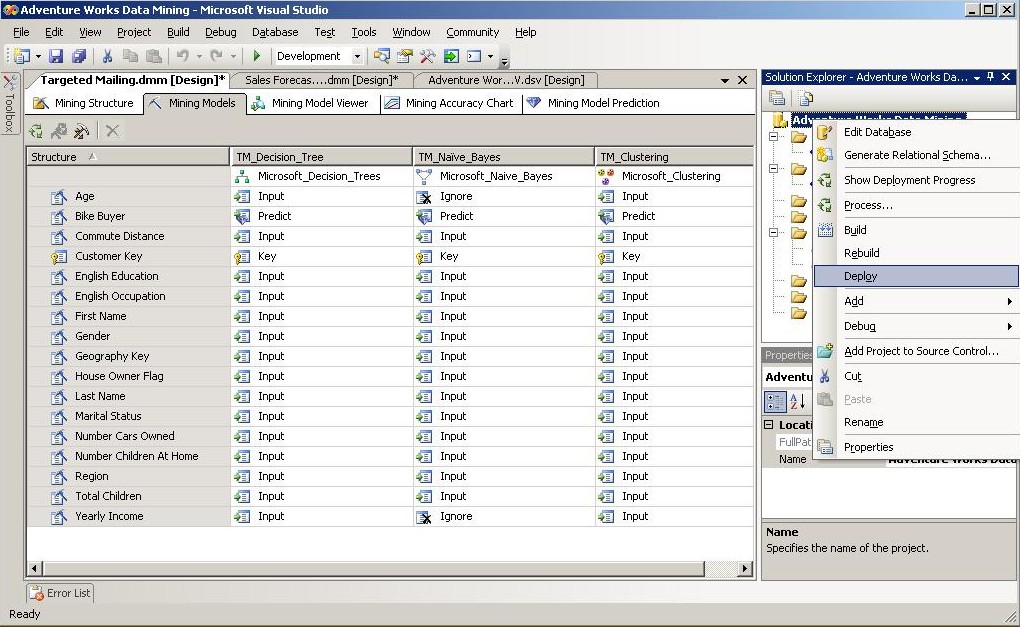The width and height of the screenshot is (1020, 627).
Task: Click the Microsoft_Naive_Bayes algorithm icon
Action: (424, 176)
